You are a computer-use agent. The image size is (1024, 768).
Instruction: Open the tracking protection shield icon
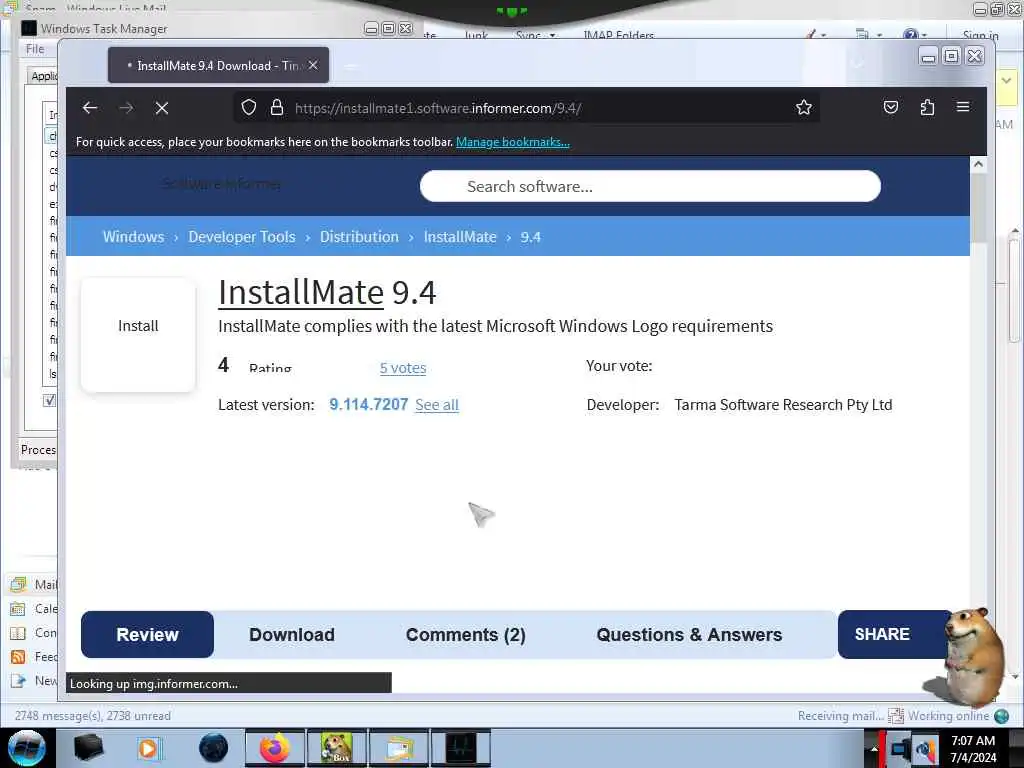[x=249, y=107]
